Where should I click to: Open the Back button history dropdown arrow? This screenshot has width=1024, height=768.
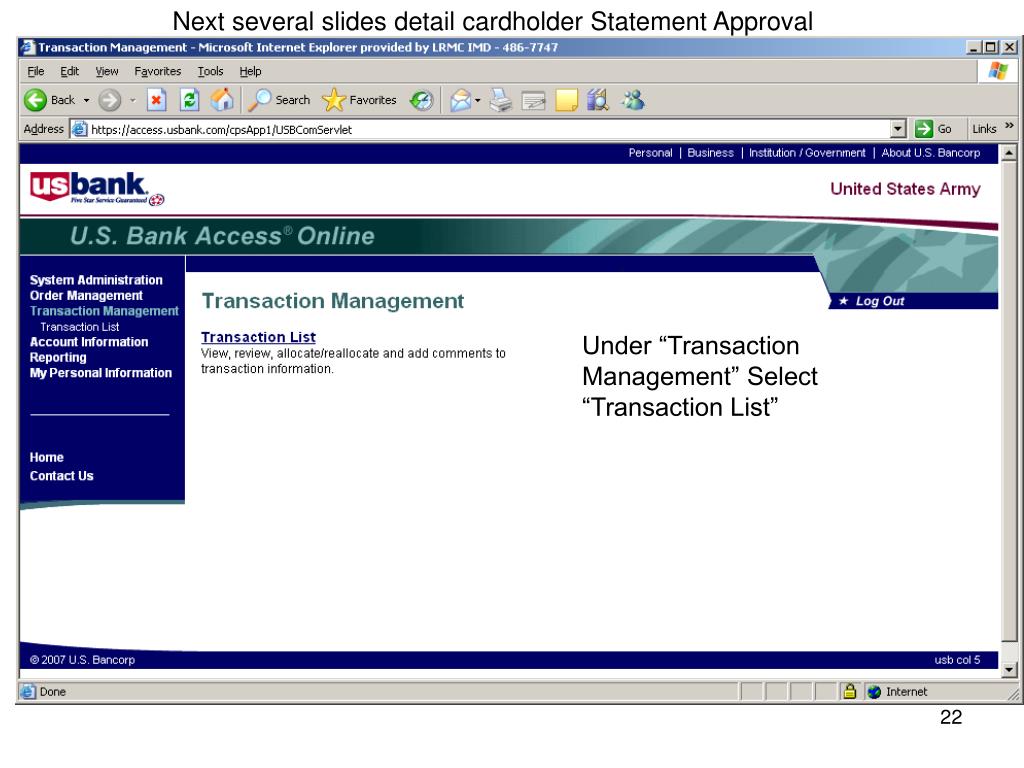point(86,101)
